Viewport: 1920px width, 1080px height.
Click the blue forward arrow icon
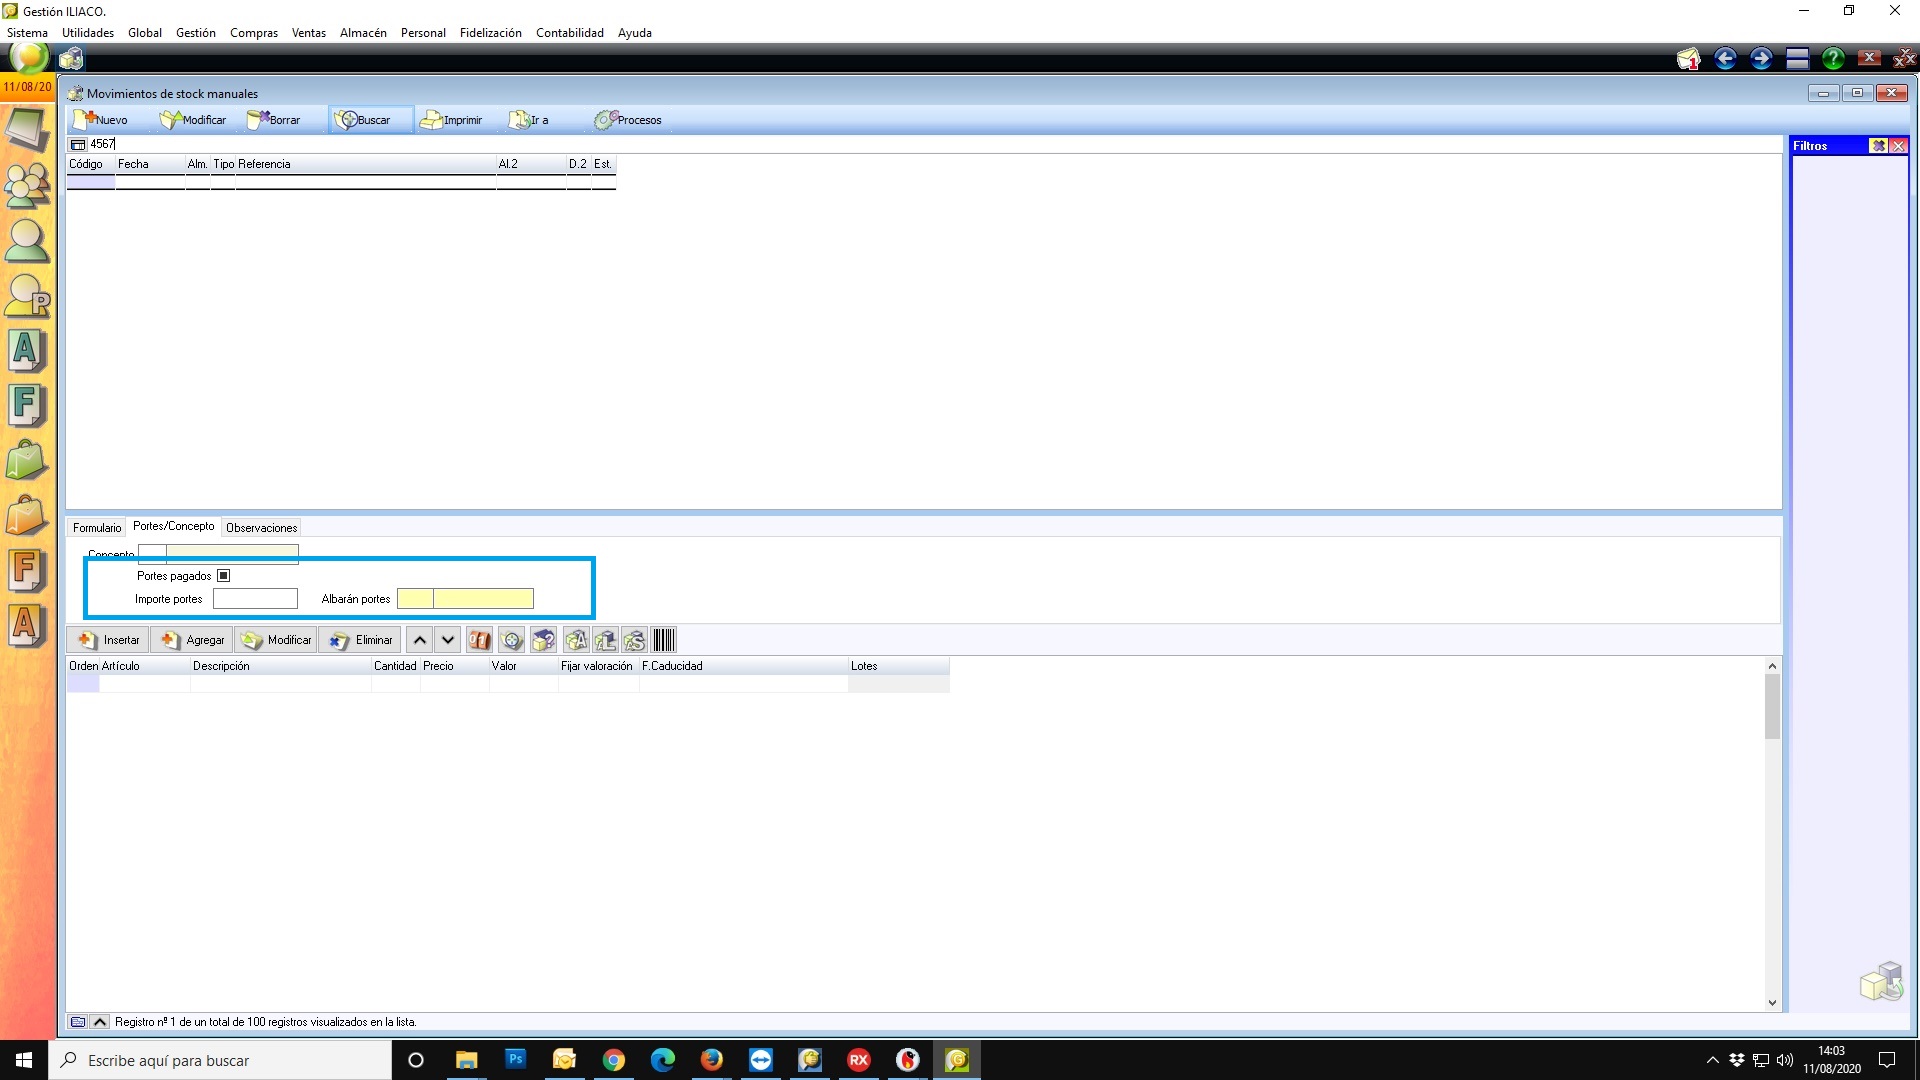click(x=1761, y=59)
